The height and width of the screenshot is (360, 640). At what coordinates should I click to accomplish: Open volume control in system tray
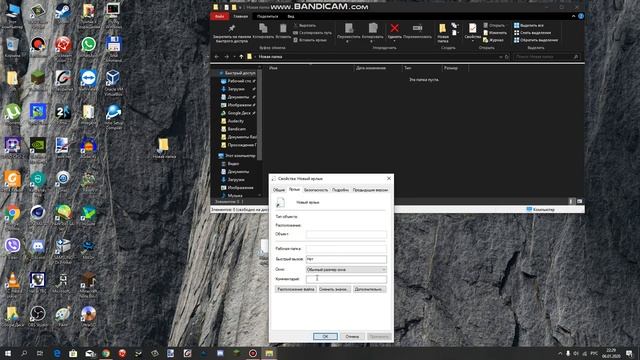pyautogui.click(x=576, y=353)
